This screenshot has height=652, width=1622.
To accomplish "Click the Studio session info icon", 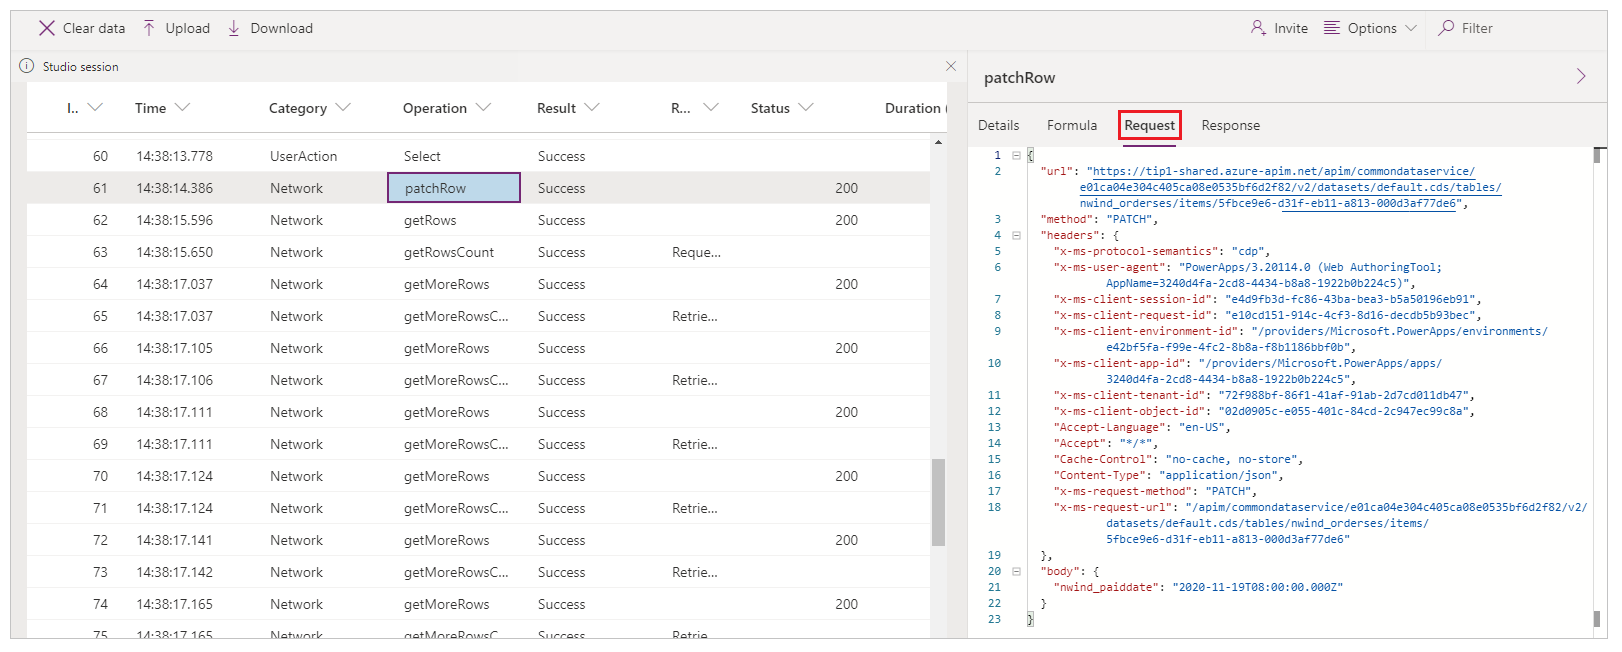I will (x=27, y=66).
